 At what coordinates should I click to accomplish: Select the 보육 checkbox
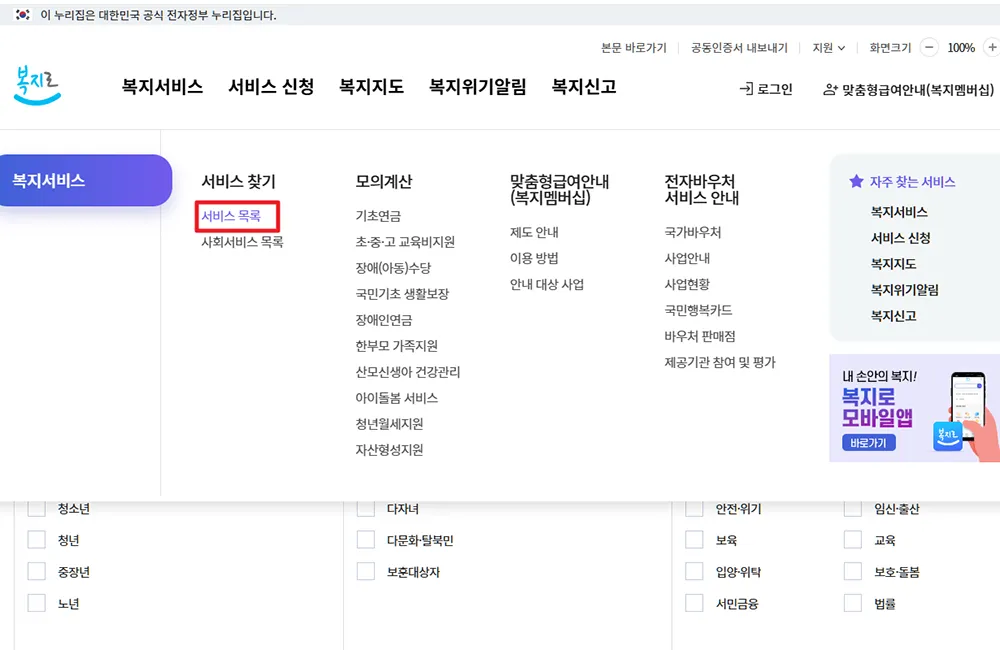coord(694,539)
